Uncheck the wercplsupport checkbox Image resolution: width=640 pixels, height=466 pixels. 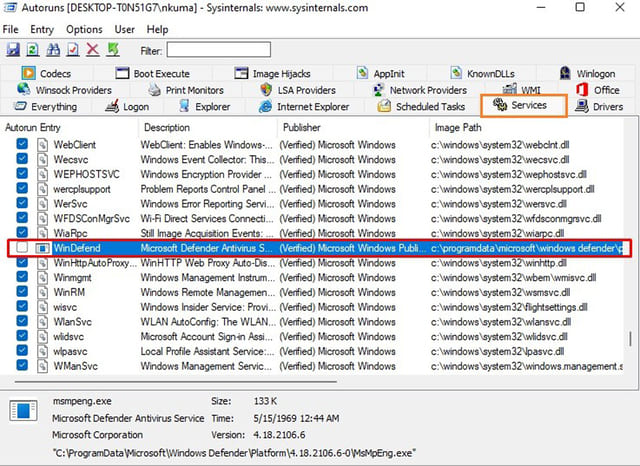point(22,188)
